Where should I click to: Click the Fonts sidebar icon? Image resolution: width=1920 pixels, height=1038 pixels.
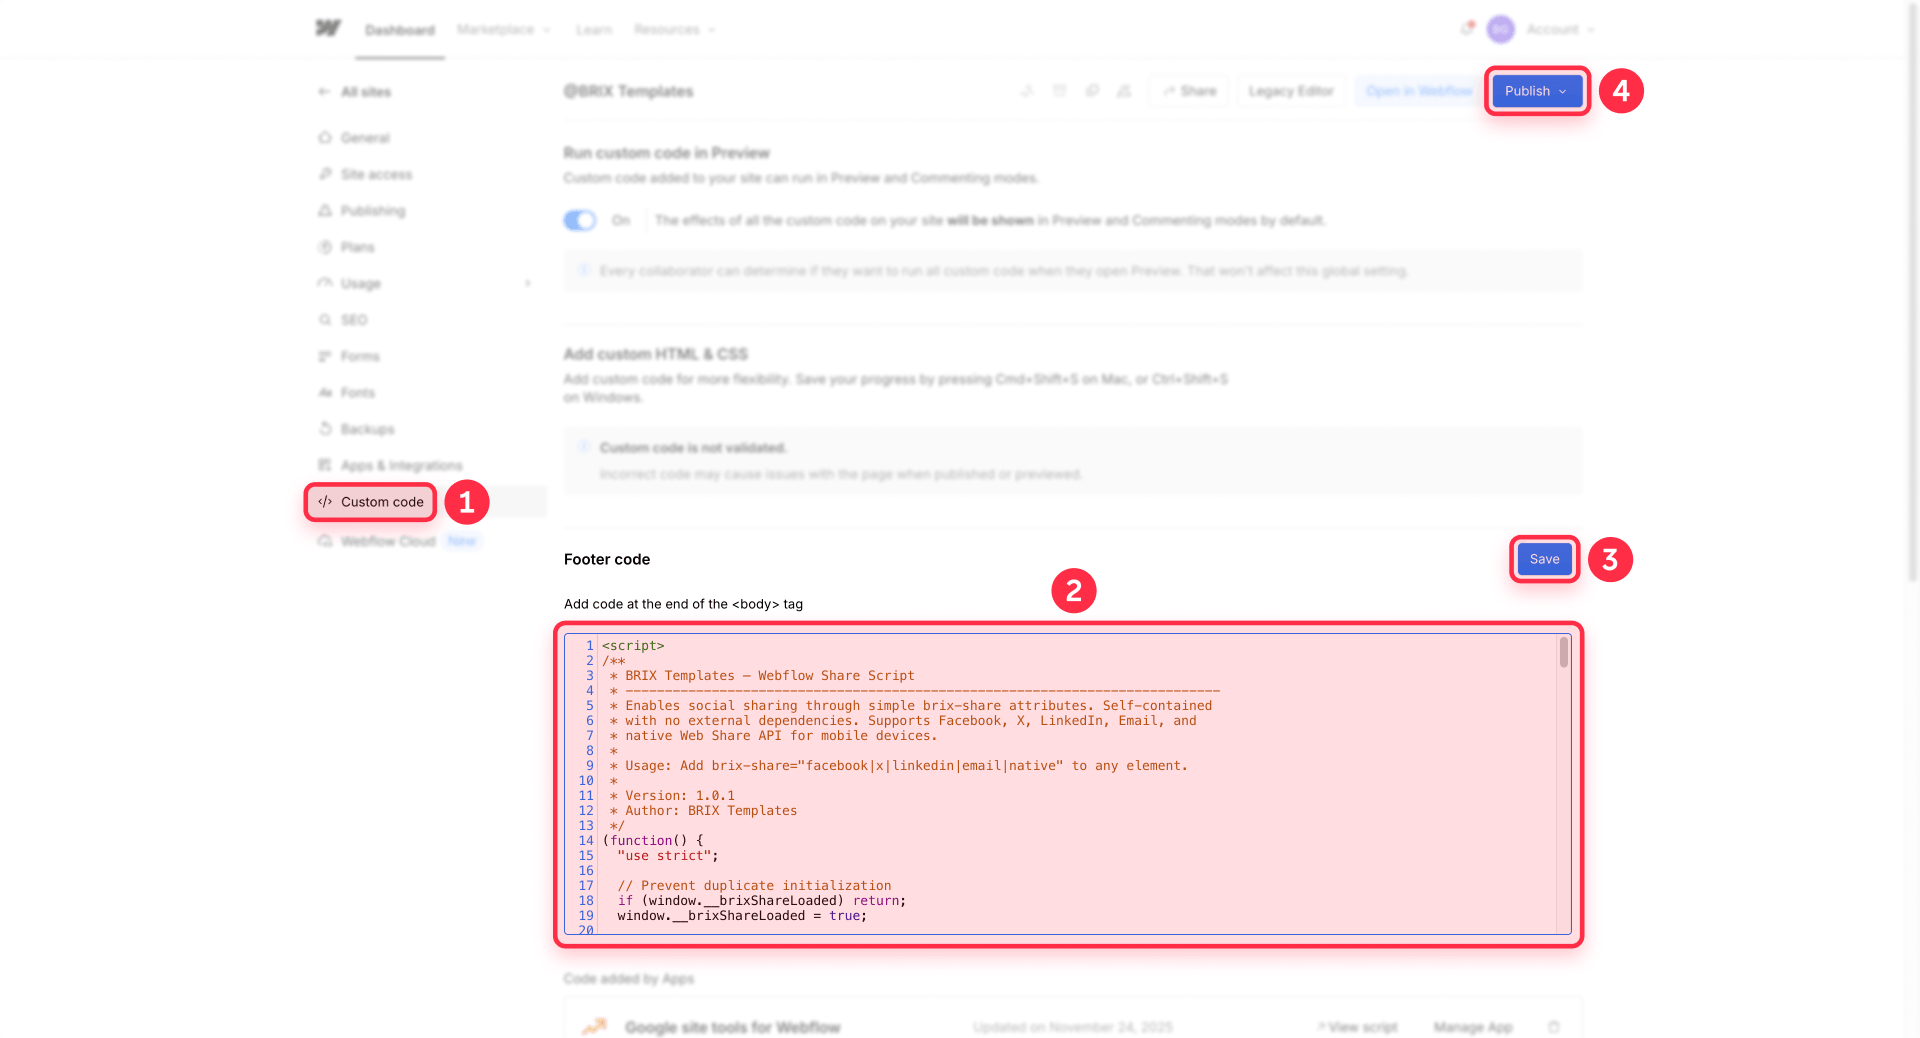pyautogui.click(x=324, y=392)
